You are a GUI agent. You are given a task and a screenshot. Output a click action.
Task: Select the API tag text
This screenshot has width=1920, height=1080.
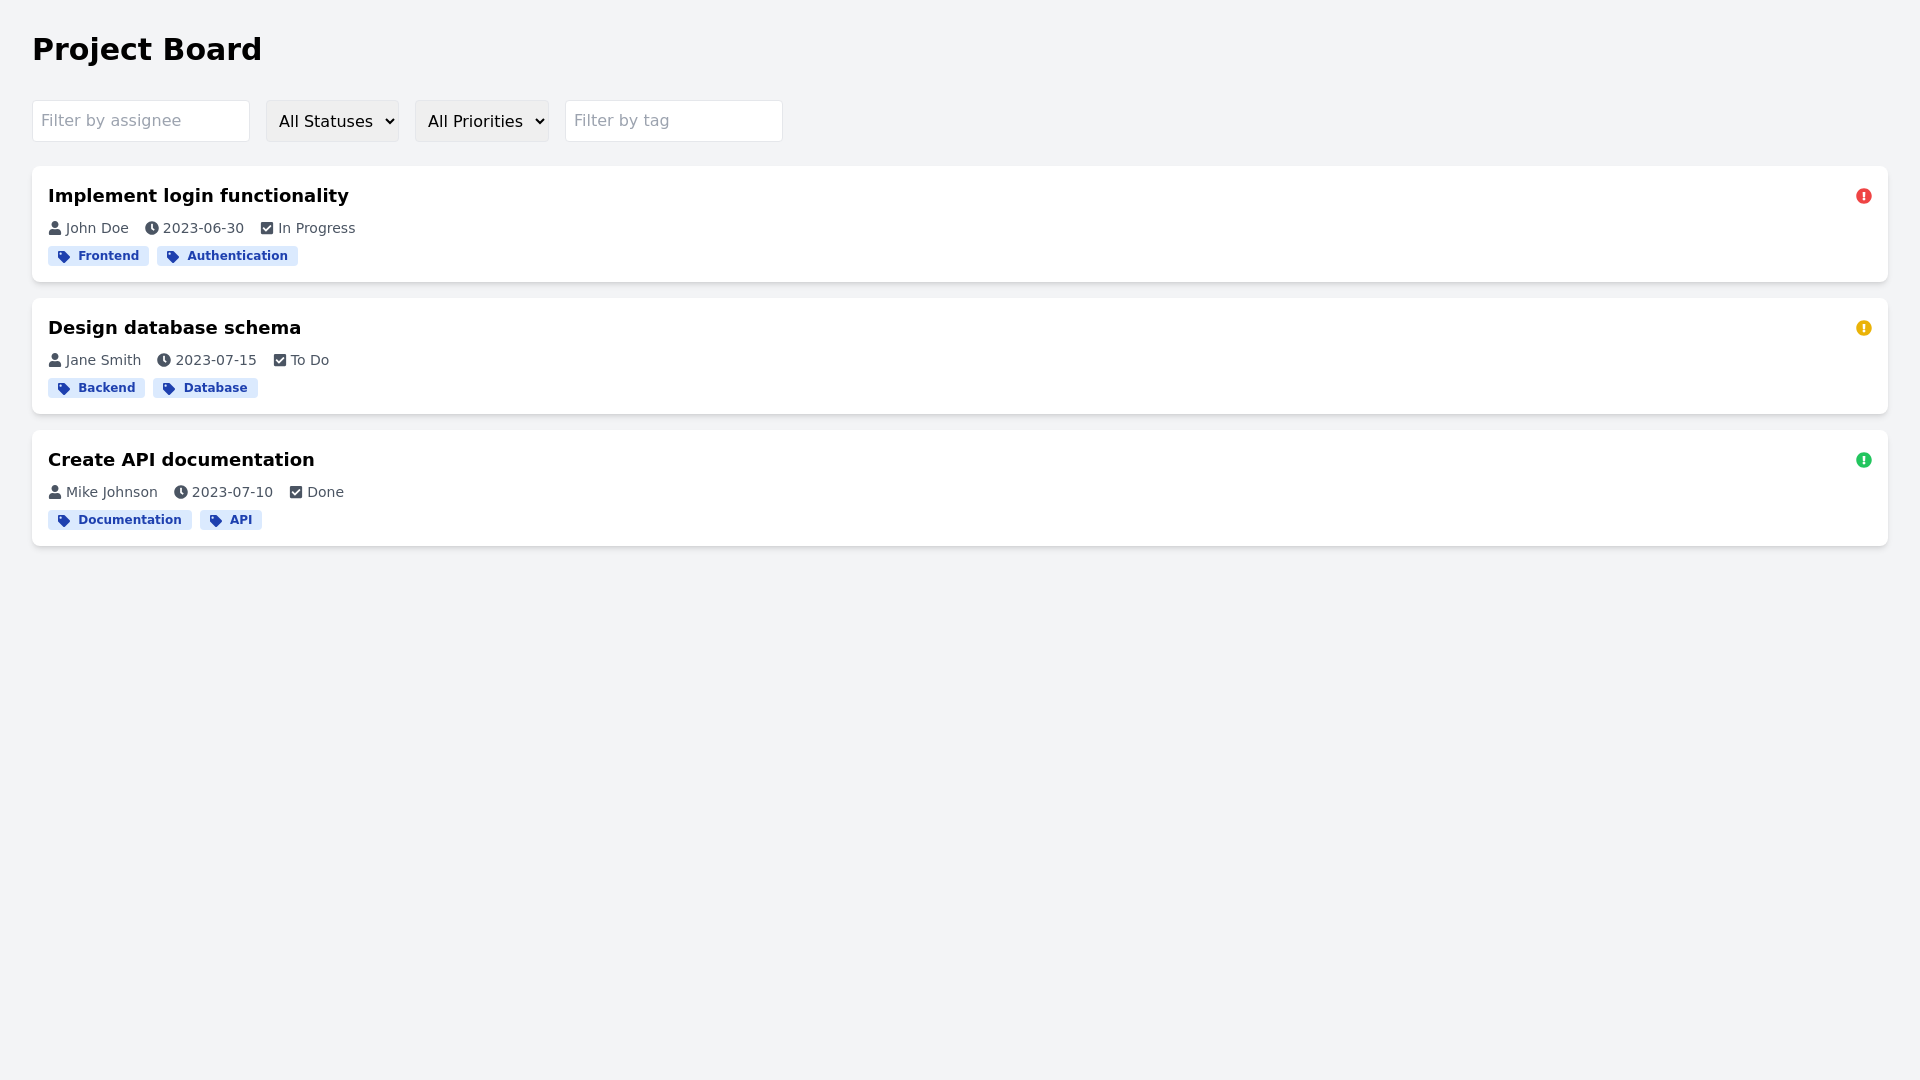(x=241, y=520)
